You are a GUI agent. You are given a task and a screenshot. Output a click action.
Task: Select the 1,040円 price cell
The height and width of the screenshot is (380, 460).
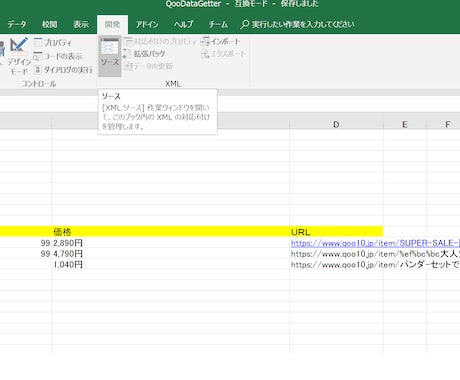170,265
